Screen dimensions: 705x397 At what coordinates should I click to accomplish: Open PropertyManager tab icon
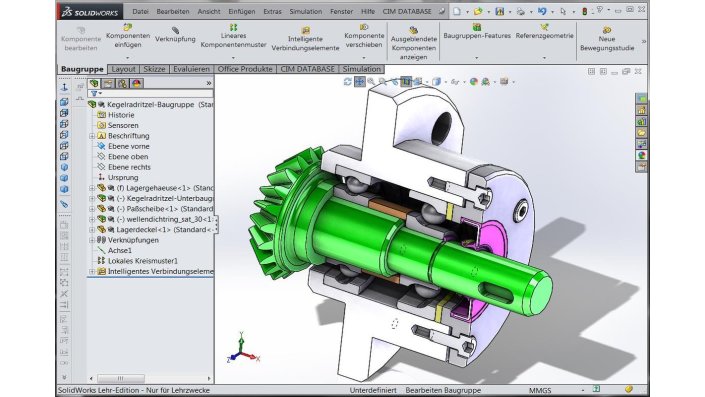click(x=108, y=83)
